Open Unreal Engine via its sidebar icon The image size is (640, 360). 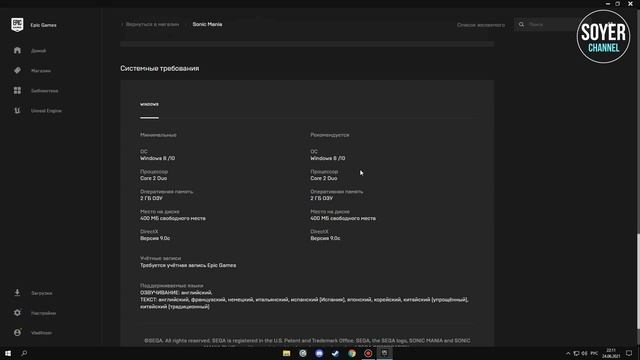click(17, 111)
